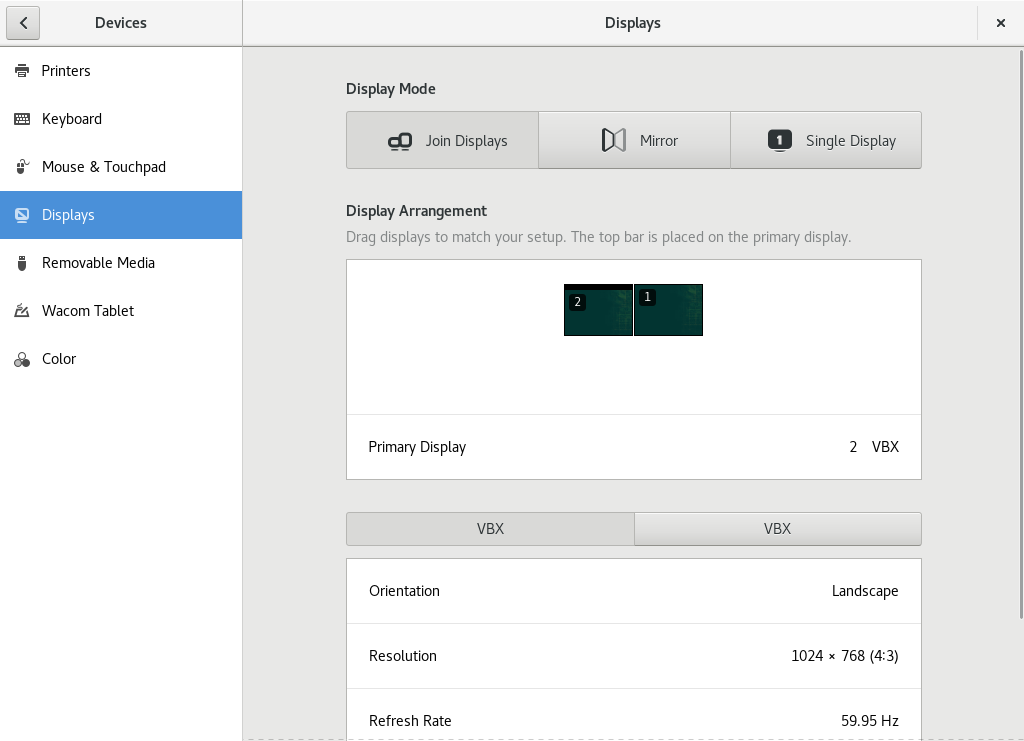Click the Removable Media USB icon
Viewport: 1024px width, 741px height.
coord(22,263)
